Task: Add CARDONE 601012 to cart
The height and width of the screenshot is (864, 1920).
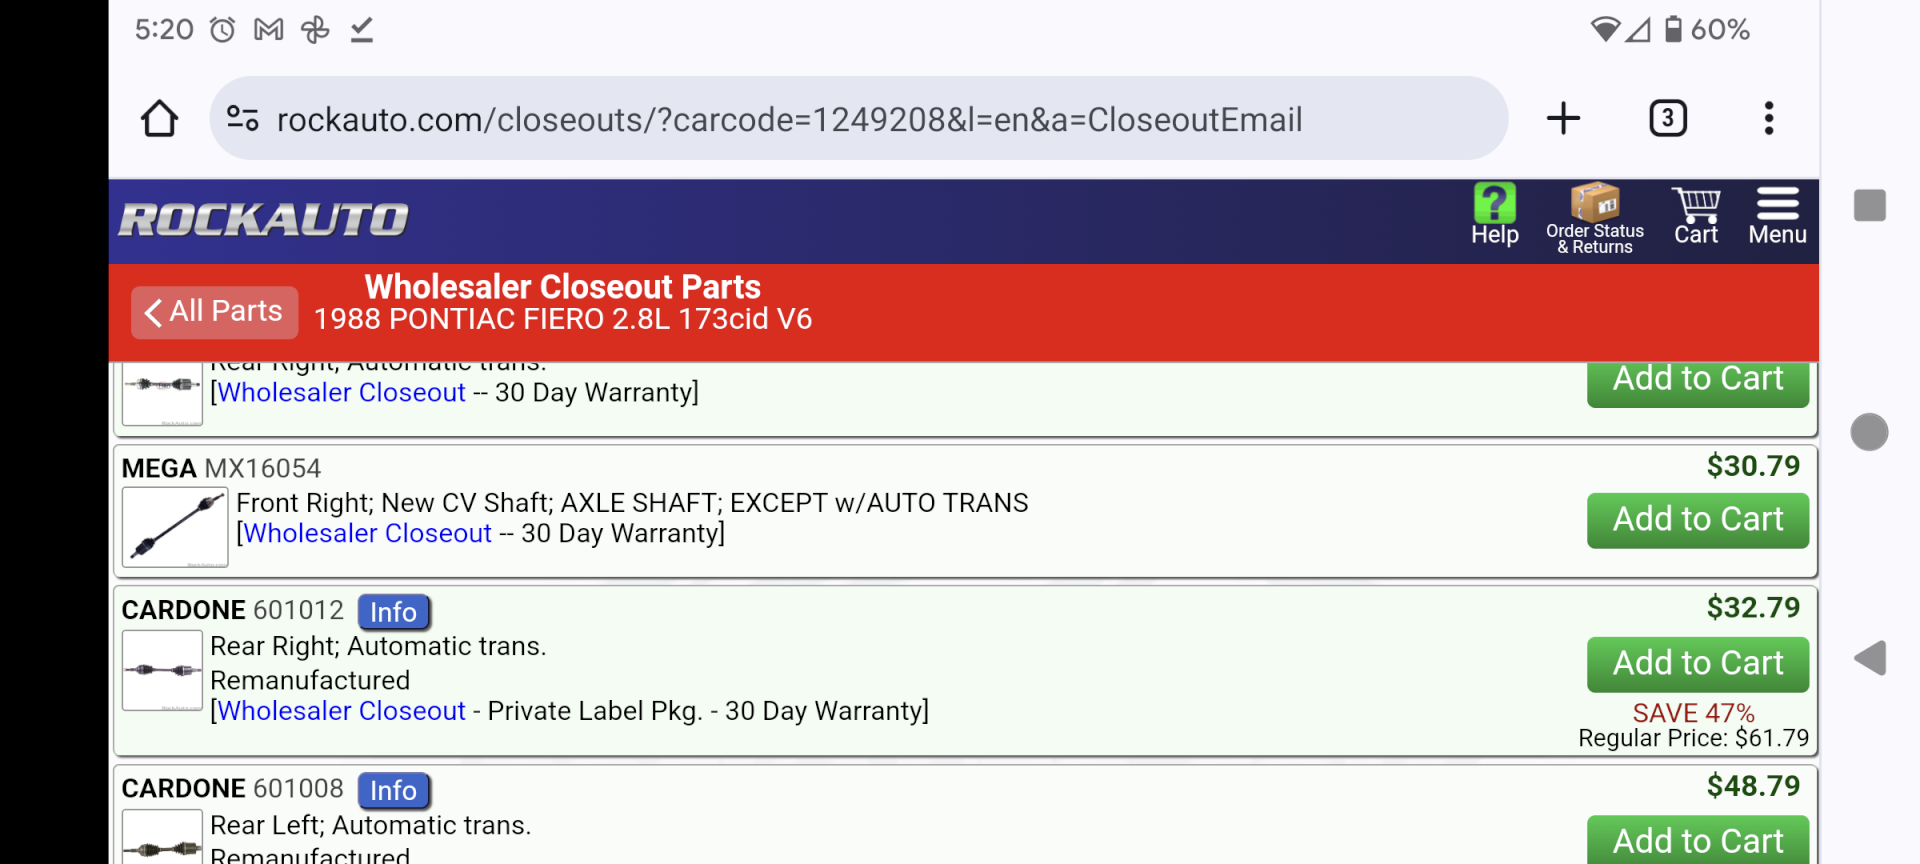Action: coord(1697,664)
